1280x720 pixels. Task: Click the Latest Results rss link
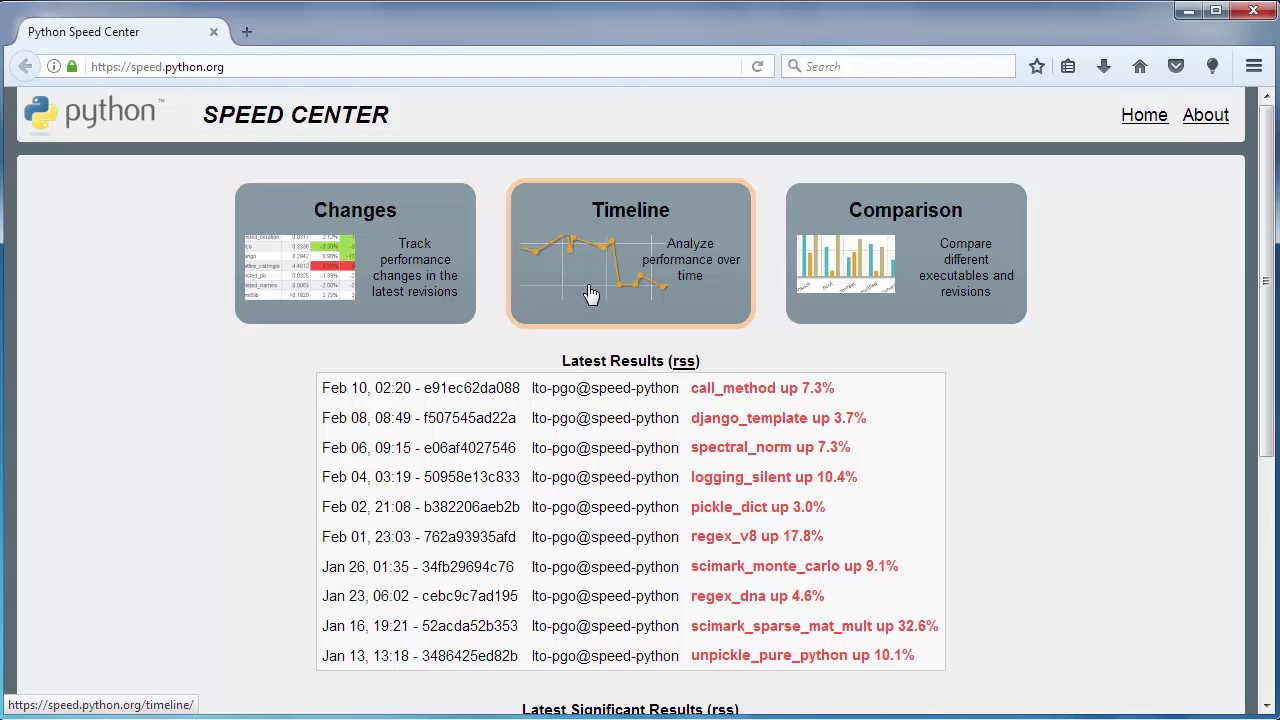point(684,361)
